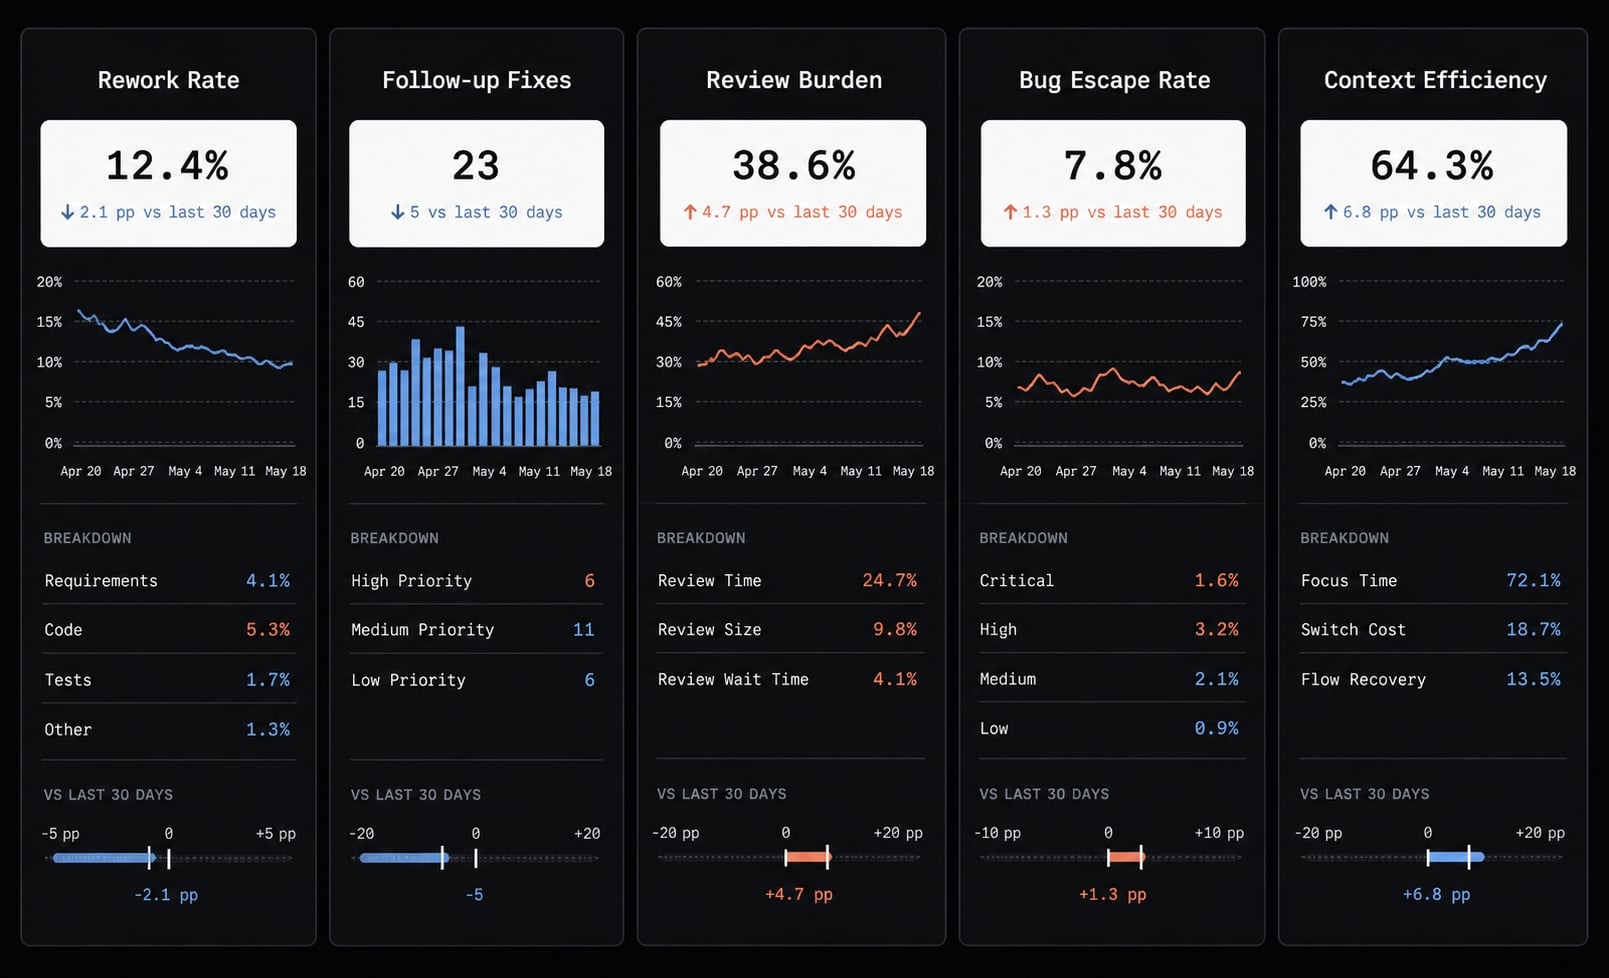The width and height of the screenshot is (1609, 978).
Task: Select the Other 1.3% breakdown row
Action: tap(168, 730)
